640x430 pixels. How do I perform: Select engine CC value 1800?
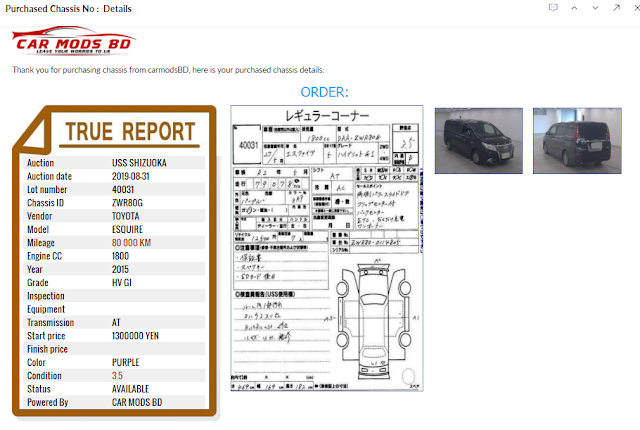coord(120,256)
